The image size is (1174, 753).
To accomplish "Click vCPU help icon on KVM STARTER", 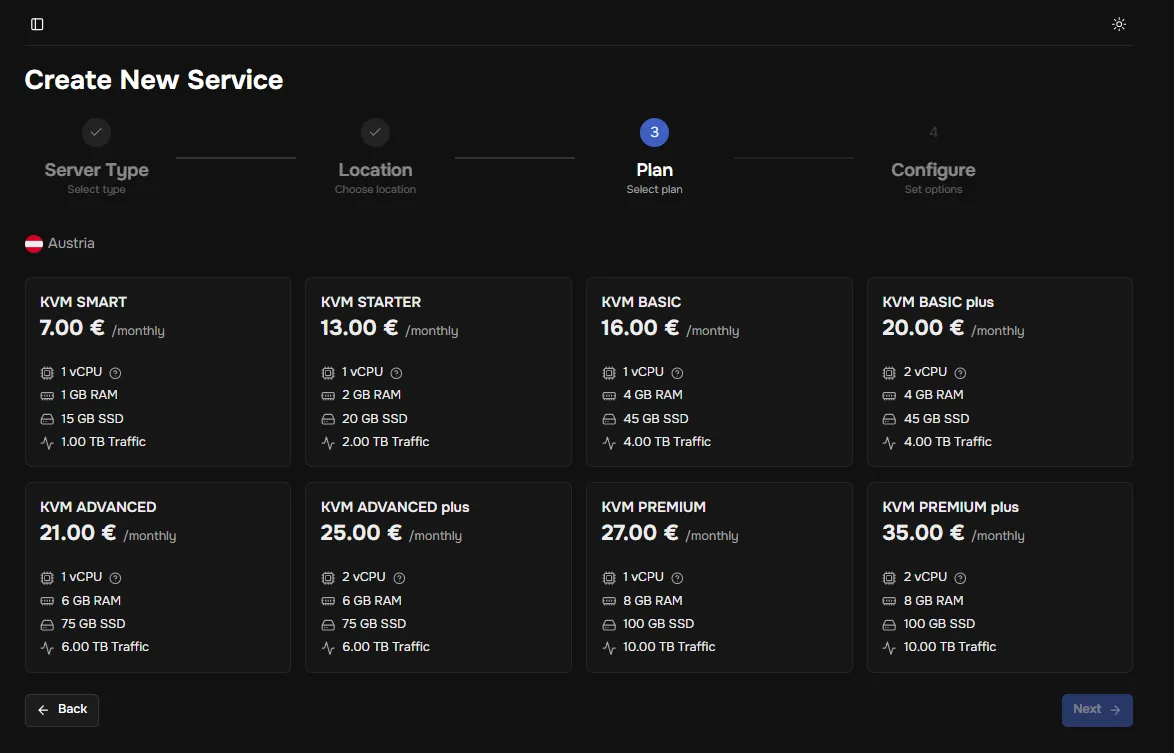I will (396, 372).
